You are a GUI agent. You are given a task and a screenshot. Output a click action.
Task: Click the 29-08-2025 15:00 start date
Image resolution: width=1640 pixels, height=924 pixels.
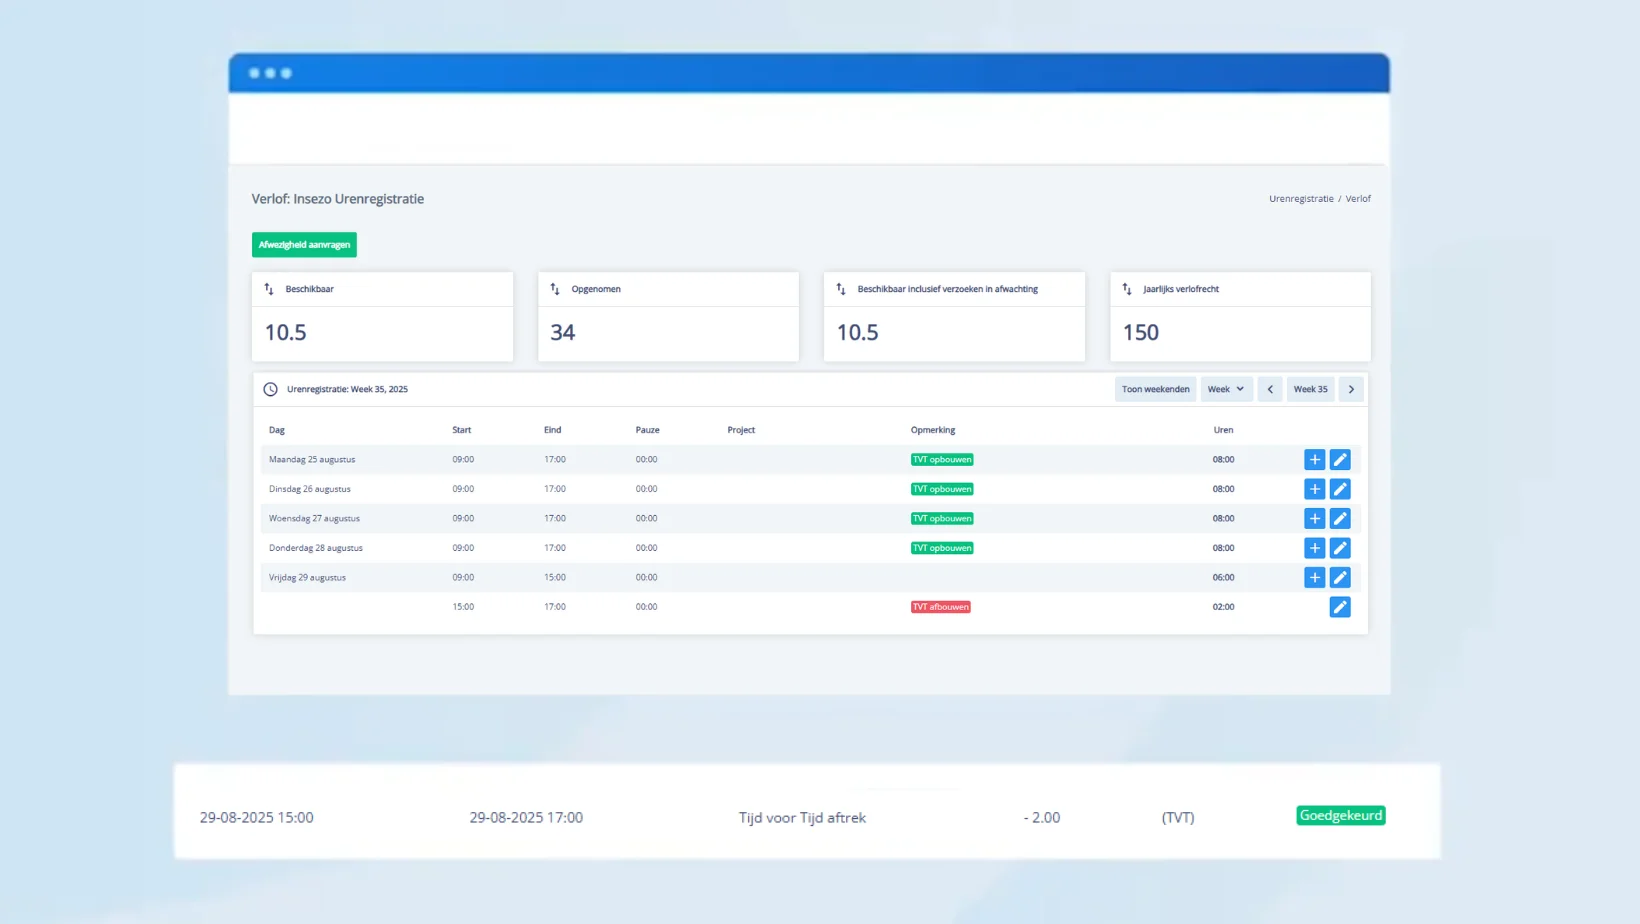(x=256, y=818)
